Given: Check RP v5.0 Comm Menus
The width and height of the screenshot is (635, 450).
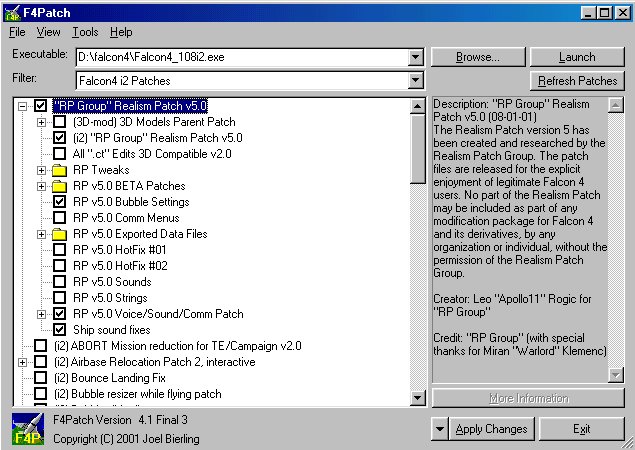Looking at the screenshot, I should (x=60, y=218).
